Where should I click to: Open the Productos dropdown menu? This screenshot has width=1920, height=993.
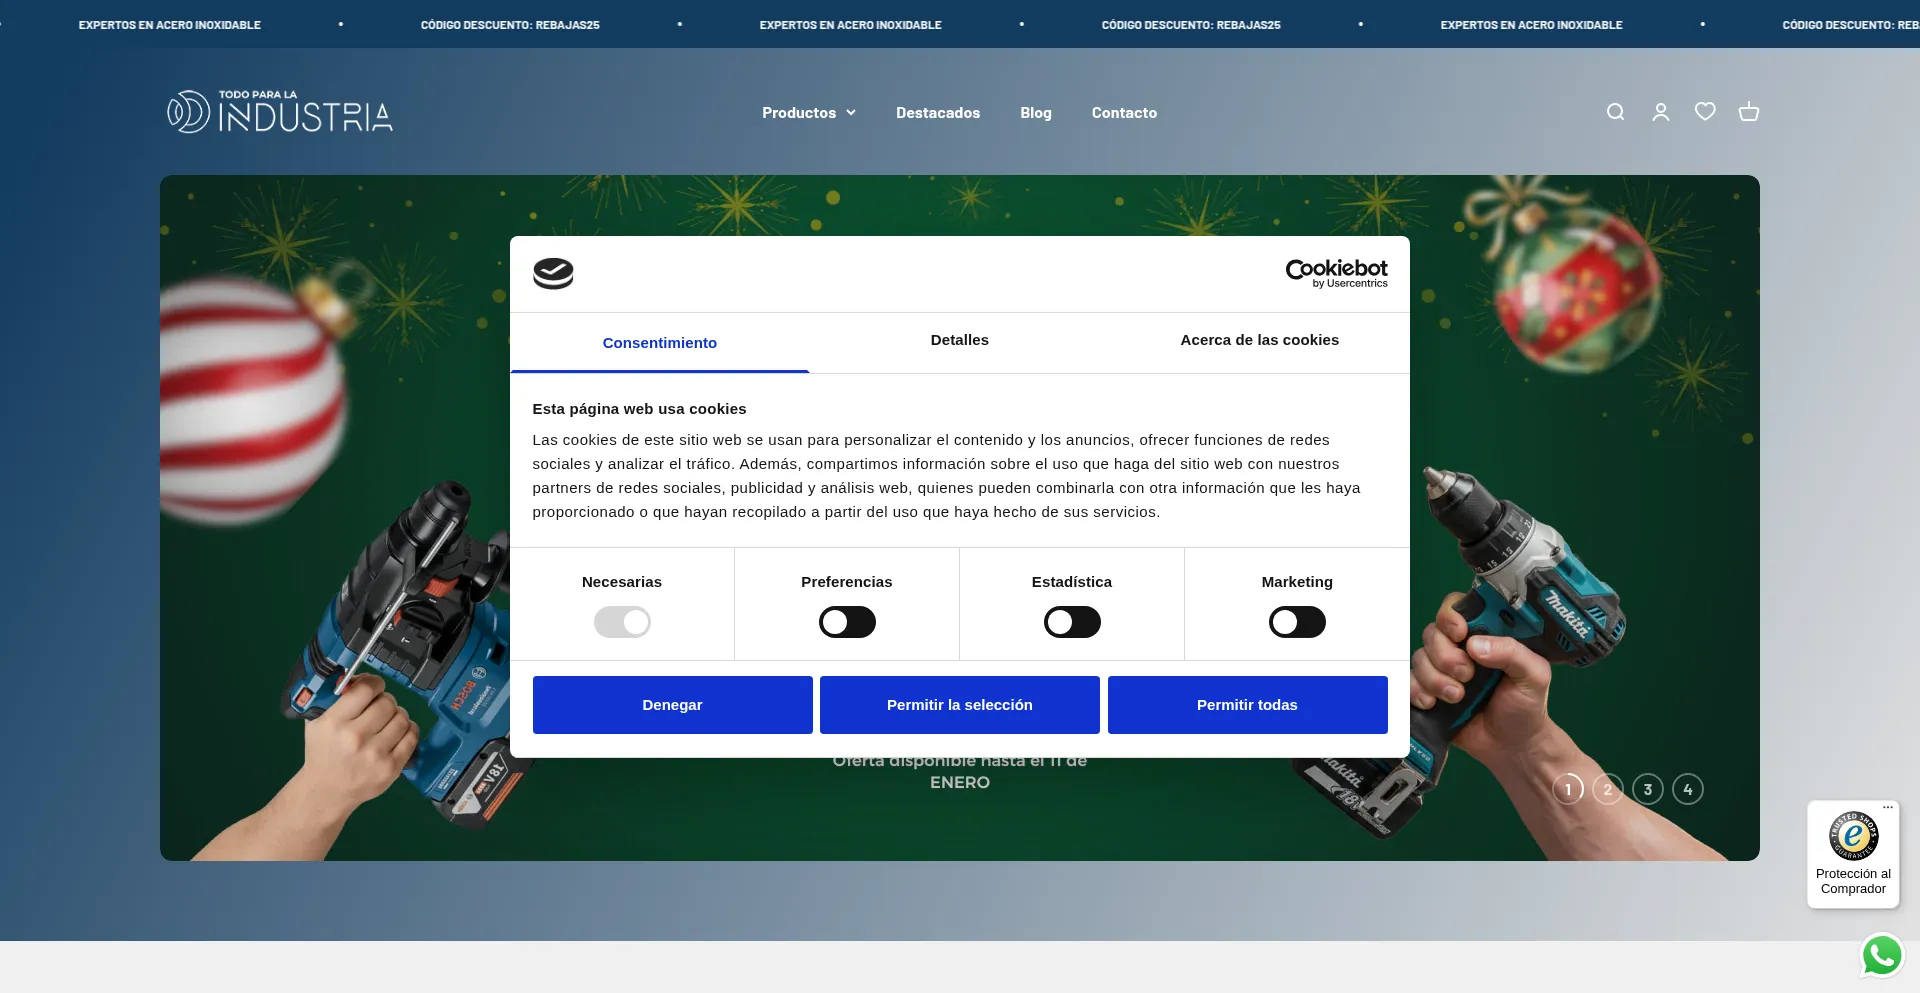(x=808, y=112)
